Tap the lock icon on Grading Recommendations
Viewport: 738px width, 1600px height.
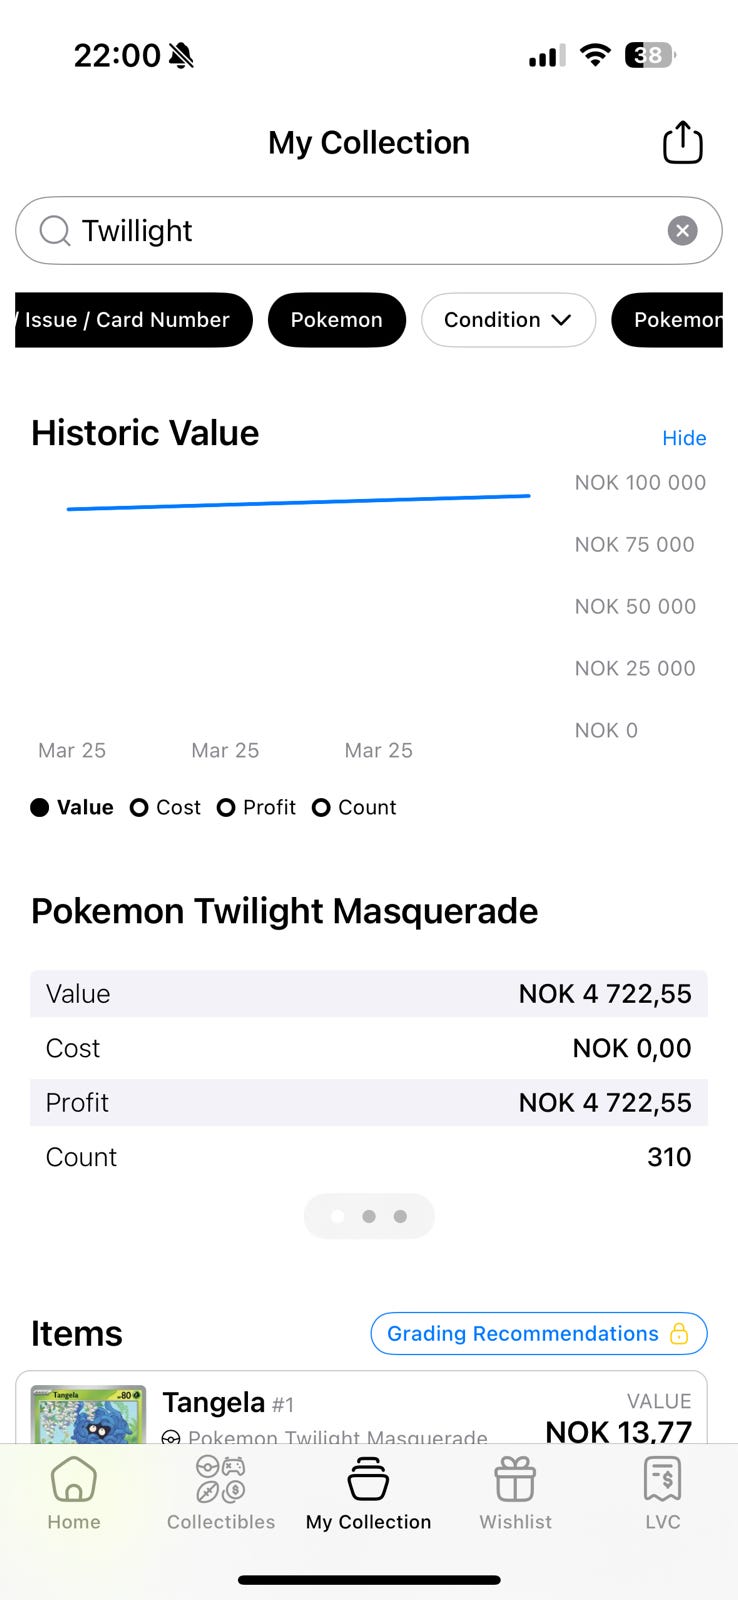679,1333
